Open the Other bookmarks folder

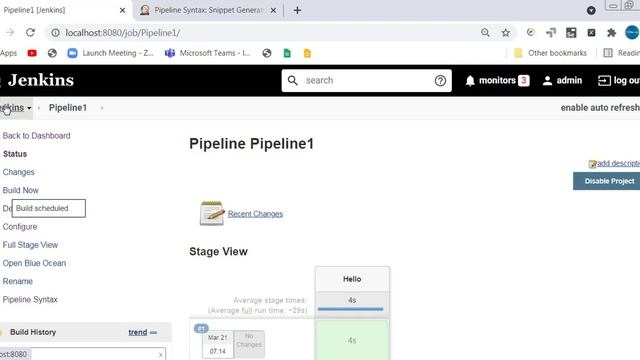[550, 53]
